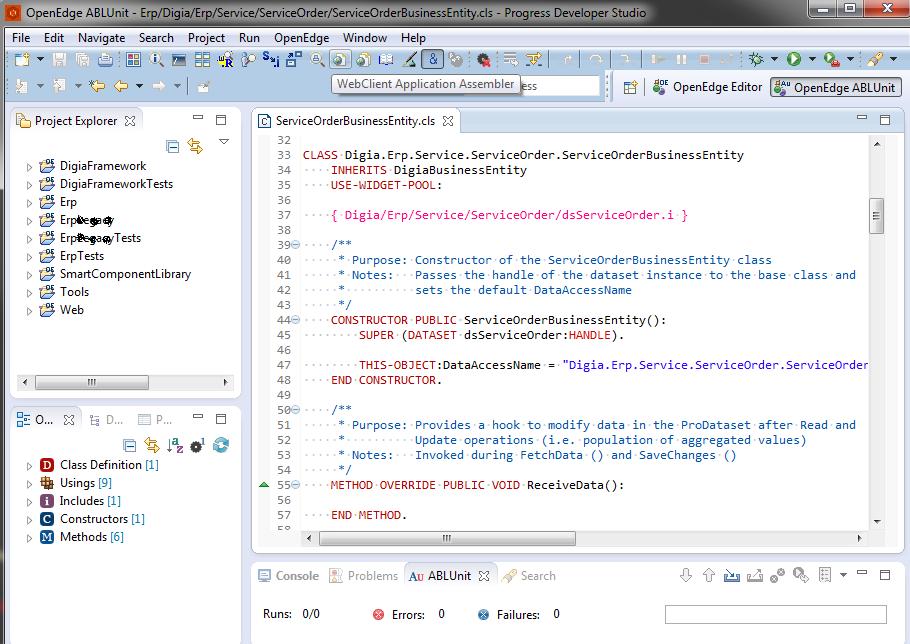
Task: Click the Print toolbar icon
Action: click(x=105, y=59)
